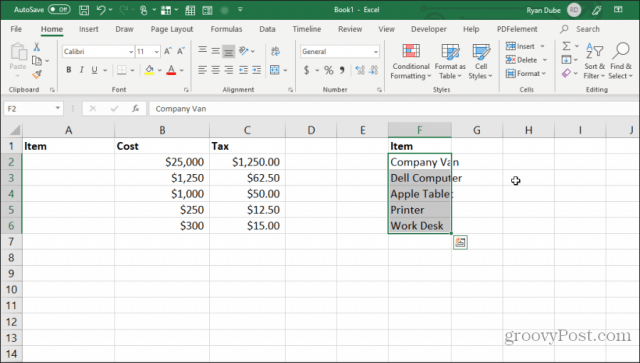Click the Save icon in title bar
Screen dimensions: 640x363
[84, 10]
